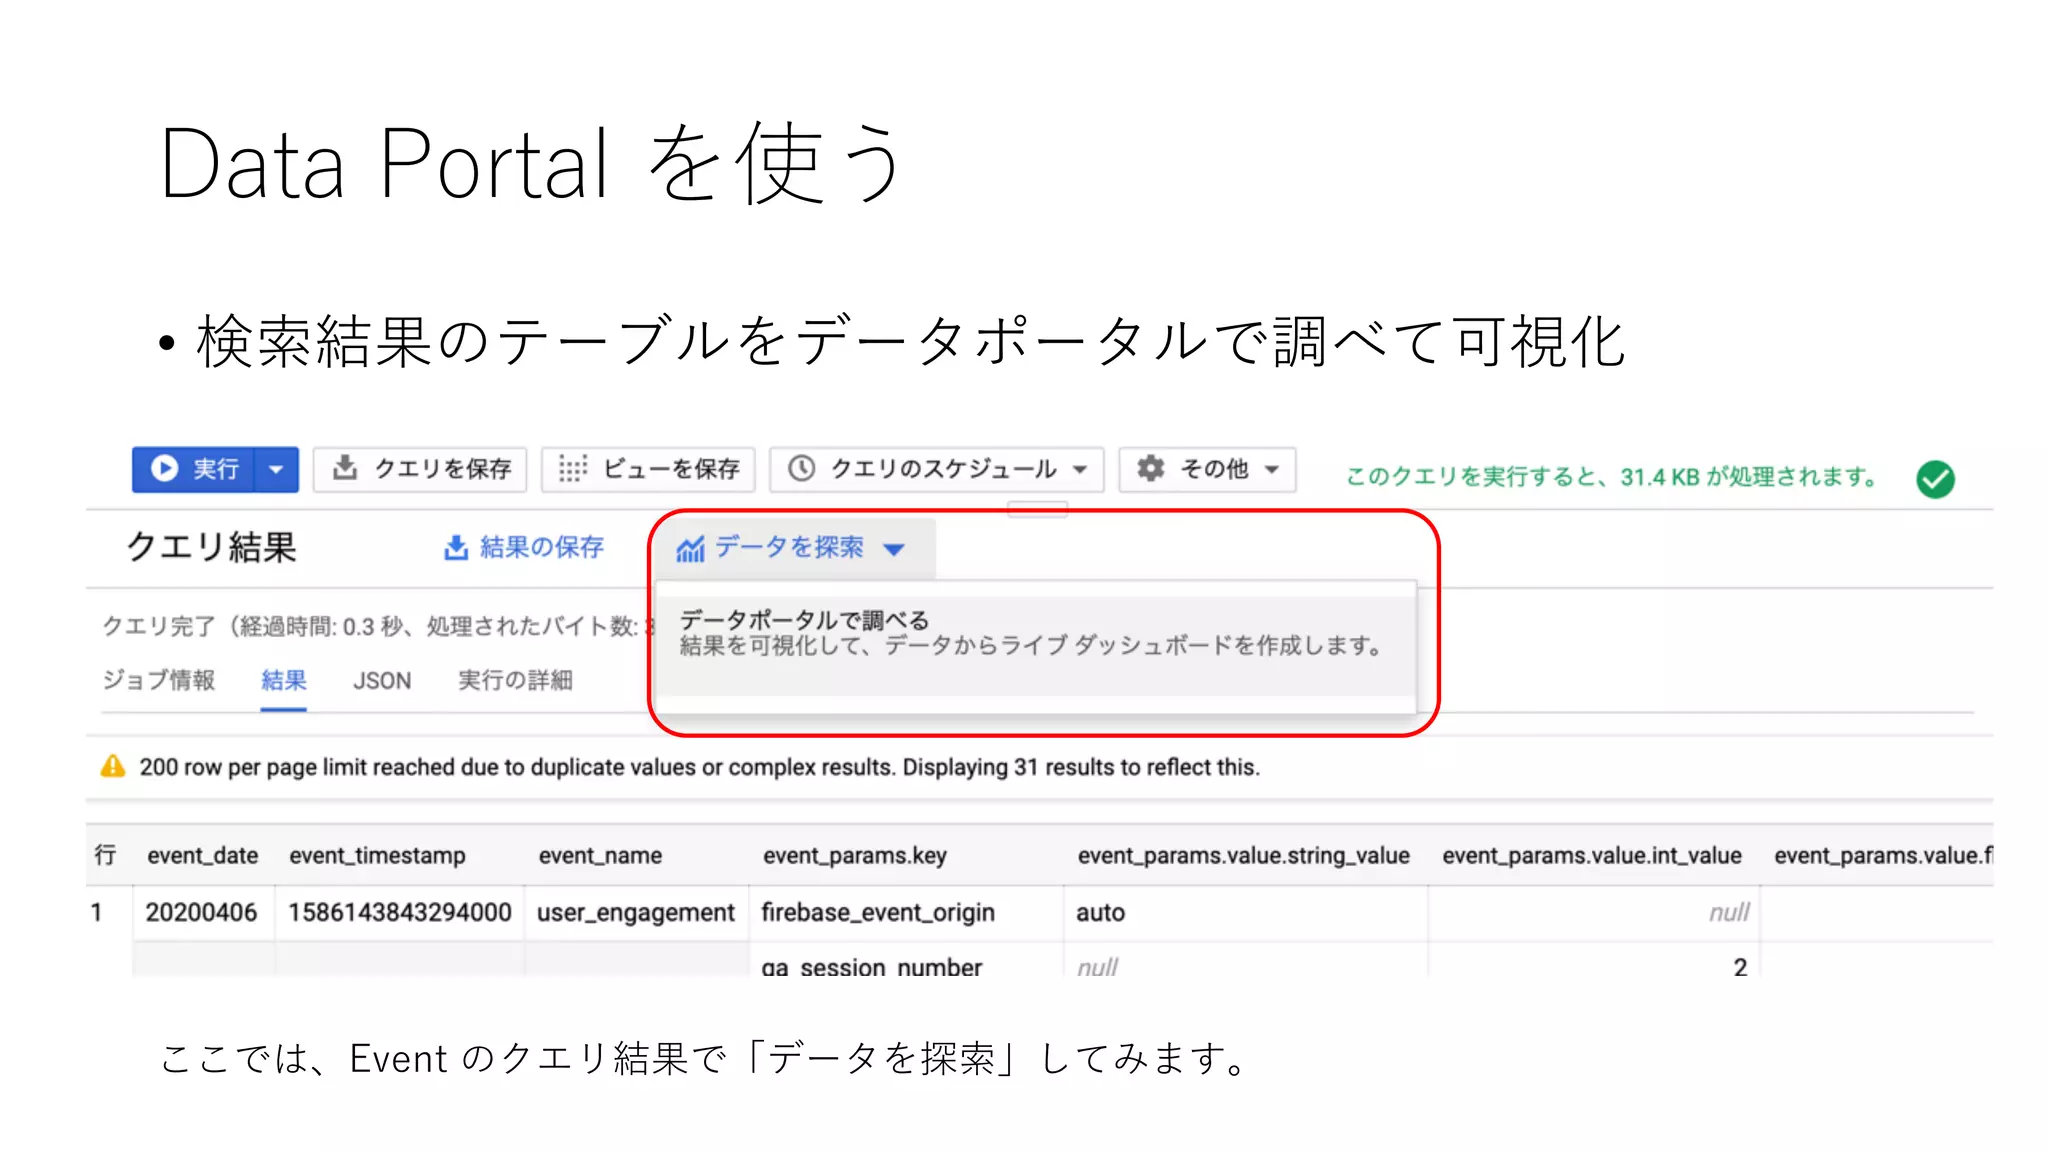
Task: Click the event_params.value.int_value column header
Action: (1592, 856)
